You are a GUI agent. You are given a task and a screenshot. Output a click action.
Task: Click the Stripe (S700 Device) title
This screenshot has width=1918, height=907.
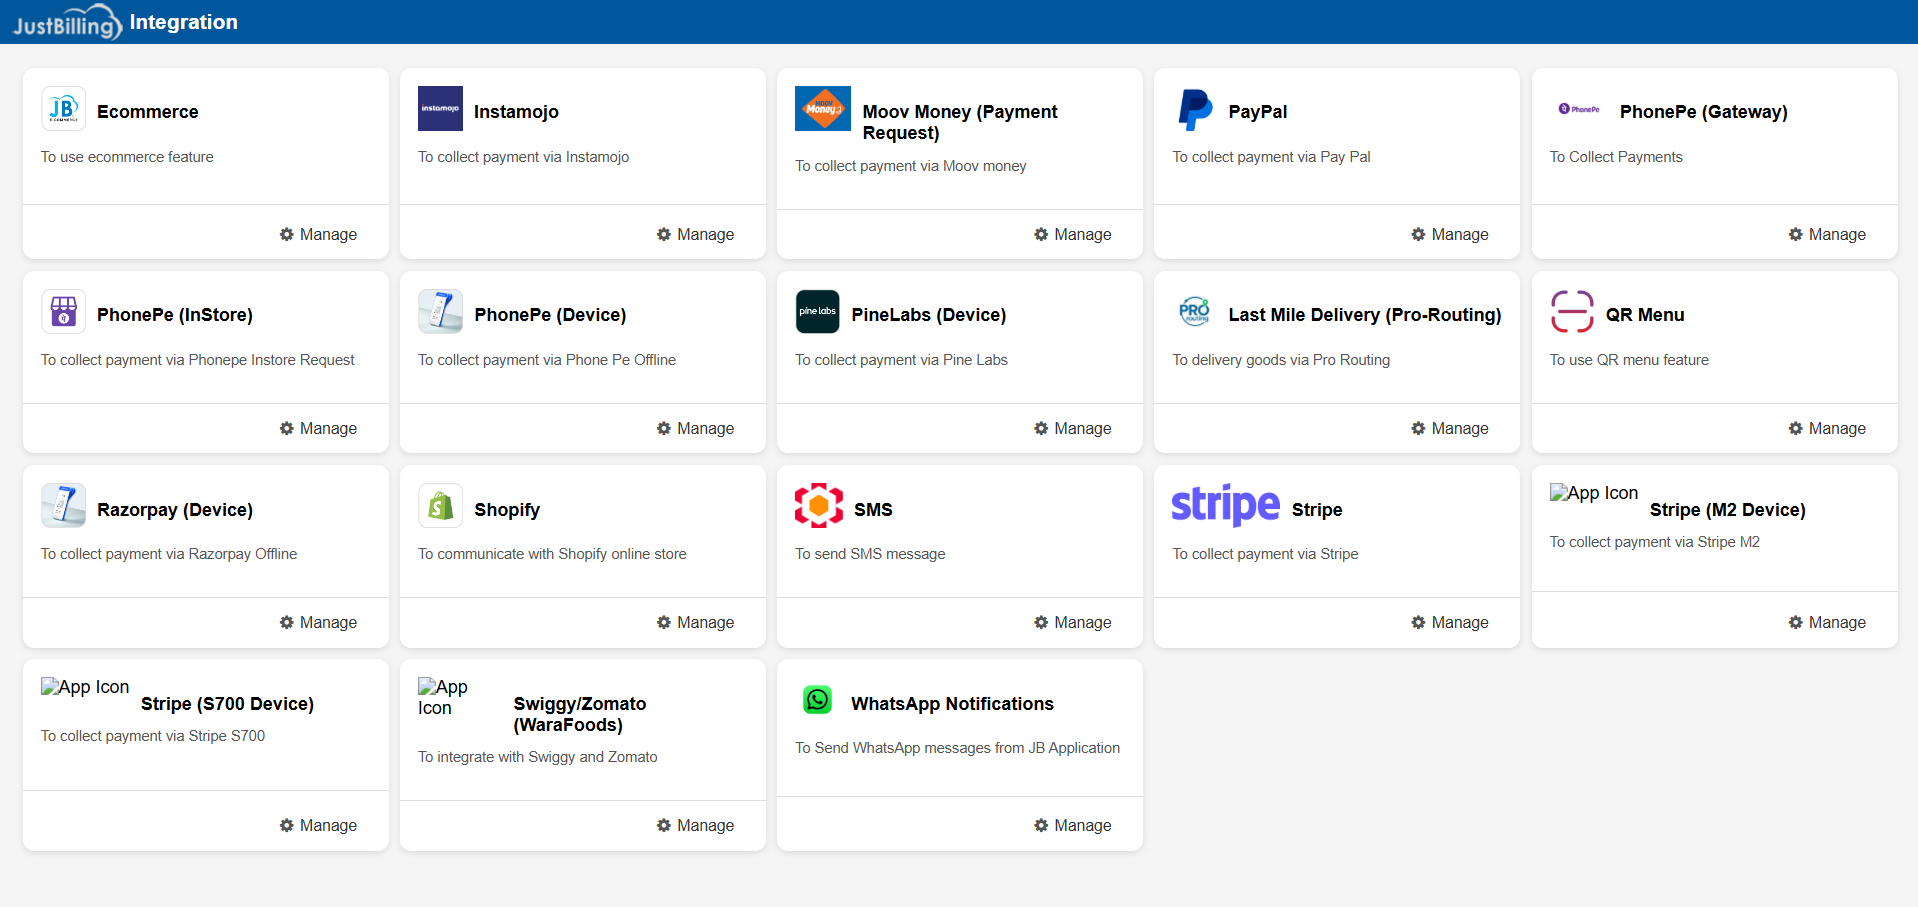pyautogui.click(x=227, y=704)
